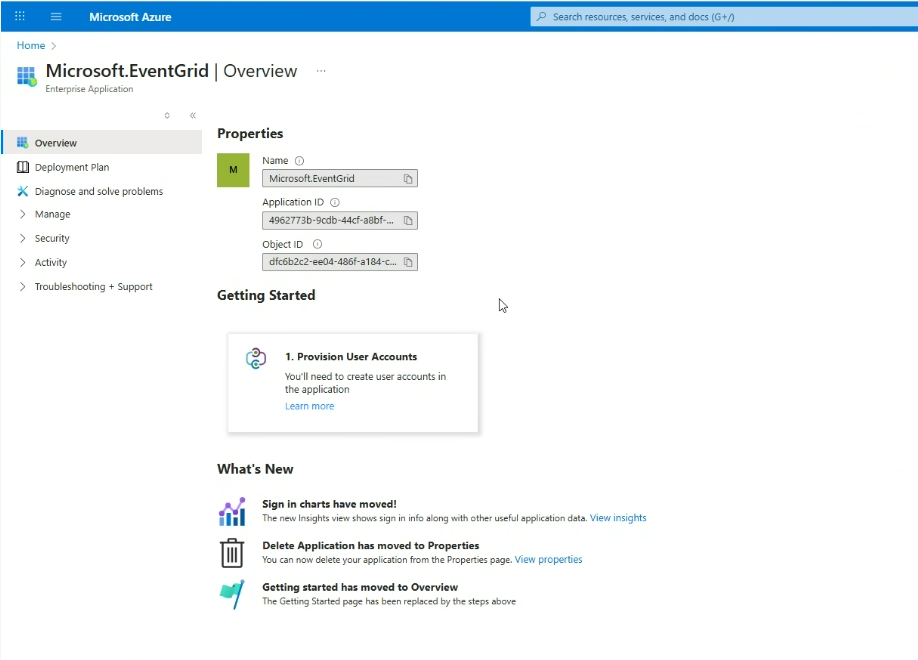Viewport: 918px width, 660px height.
Task: Click the Name info icon
Action: pos(299,160)
